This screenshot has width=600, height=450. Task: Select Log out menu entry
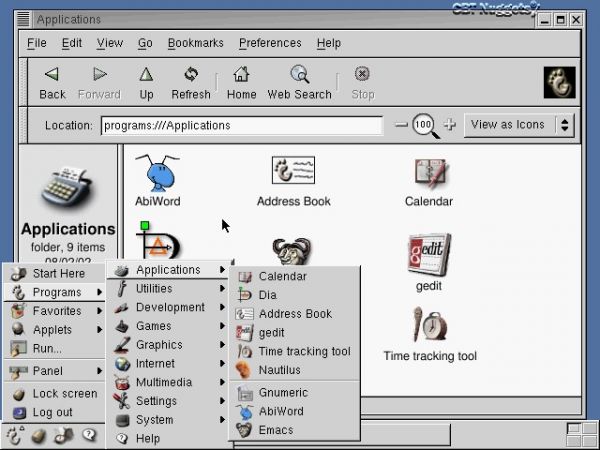coord(54,412)
